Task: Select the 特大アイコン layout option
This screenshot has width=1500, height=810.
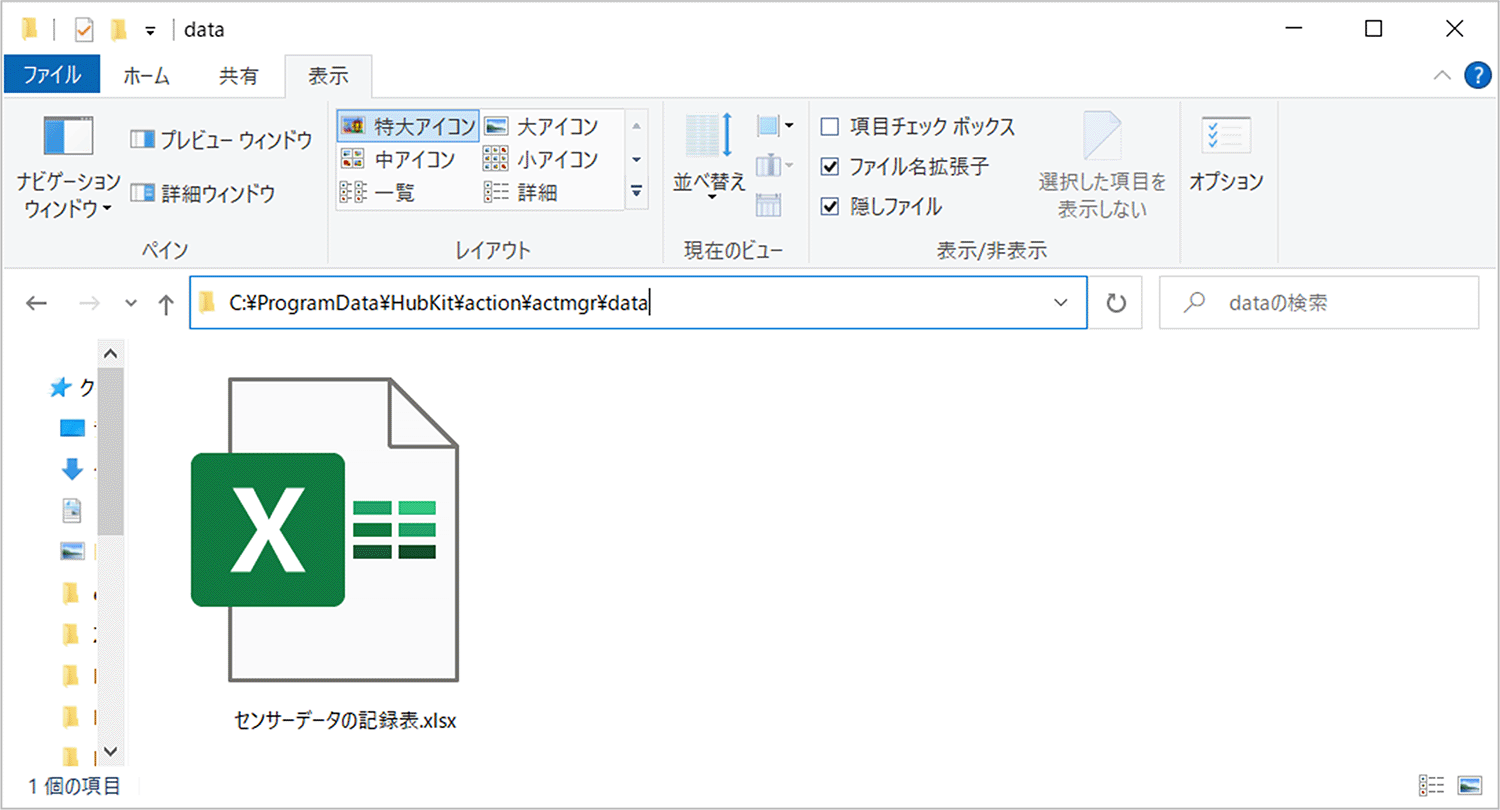Action: (408, 126)
